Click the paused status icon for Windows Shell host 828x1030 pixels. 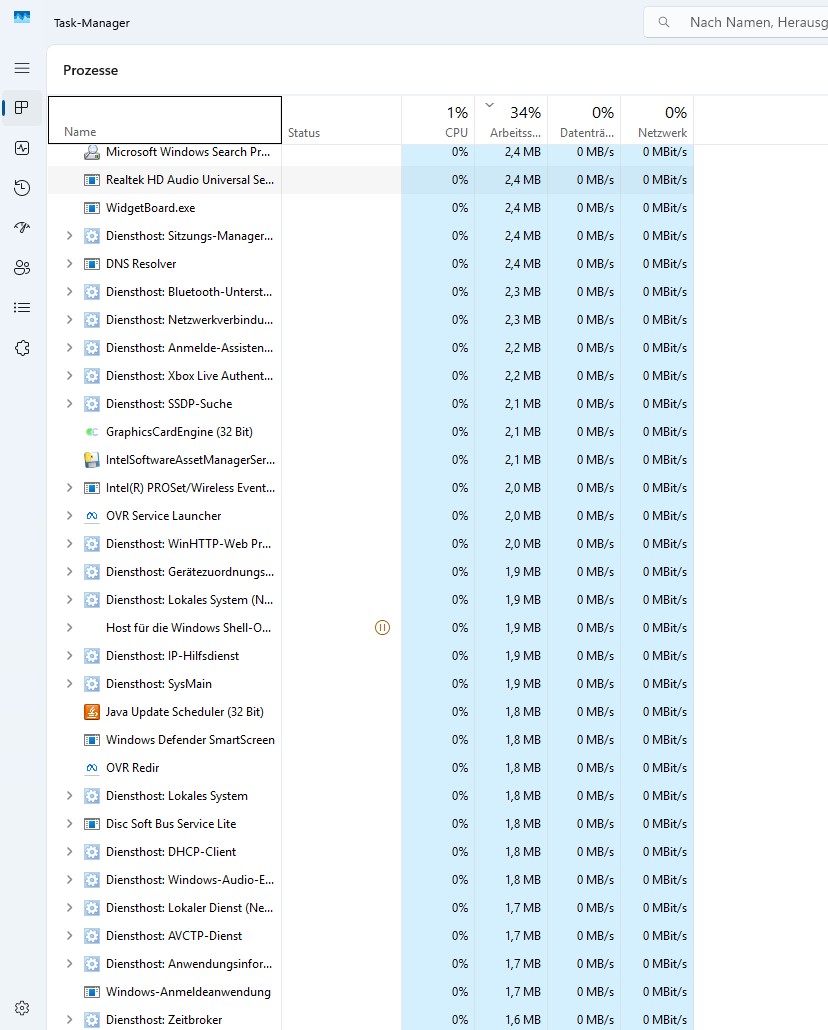pyautogui.click(x=382, y=628)
